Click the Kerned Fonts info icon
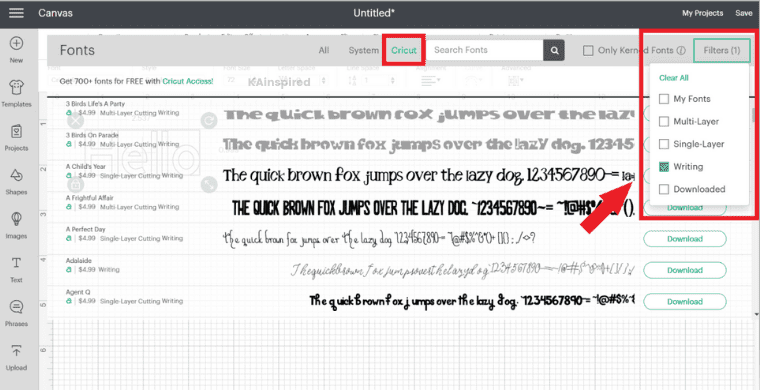The height and width of the screenshot is (390, 760). pyautogui.click(x=681, y=50)
